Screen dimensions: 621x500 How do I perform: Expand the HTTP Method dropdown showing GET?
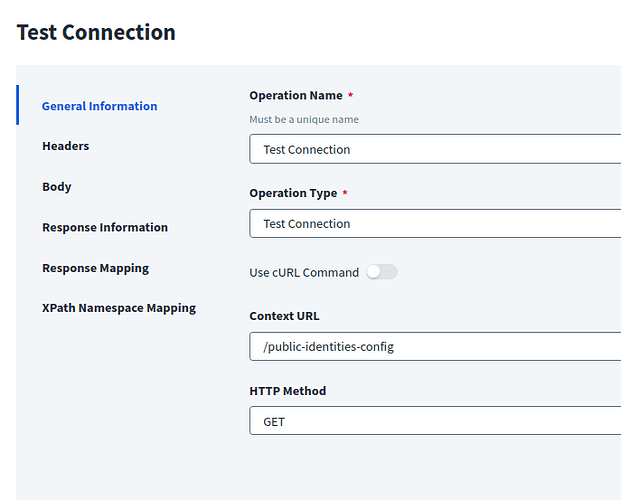[434, 422]
